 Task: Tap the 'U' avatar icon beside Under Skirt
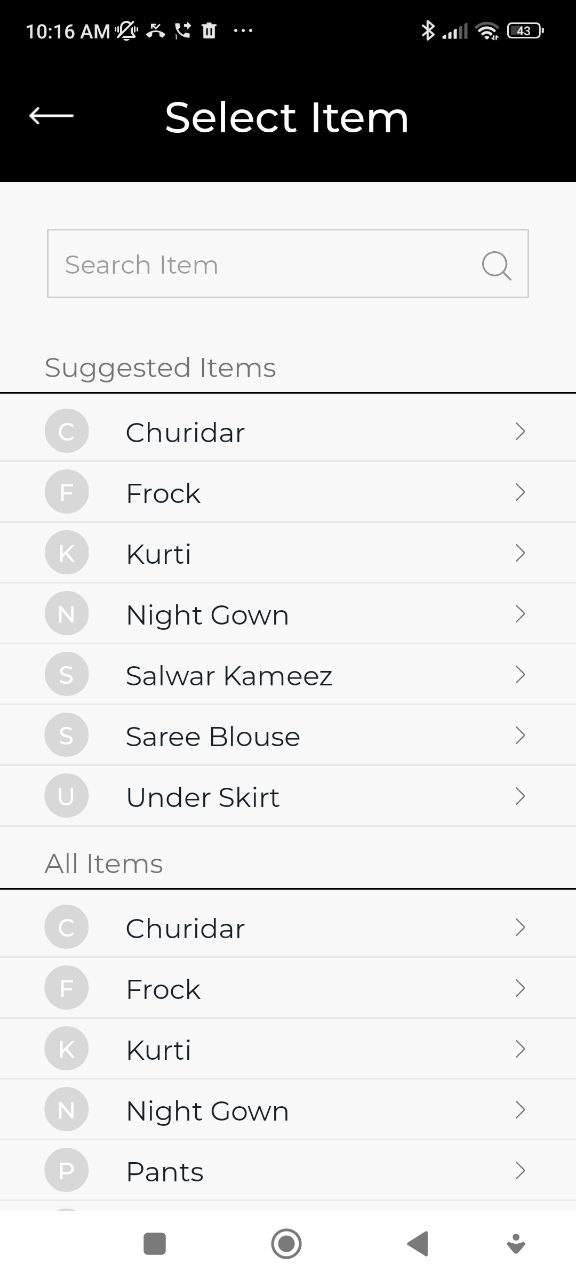pyautogui.click(x=66, y=796)
